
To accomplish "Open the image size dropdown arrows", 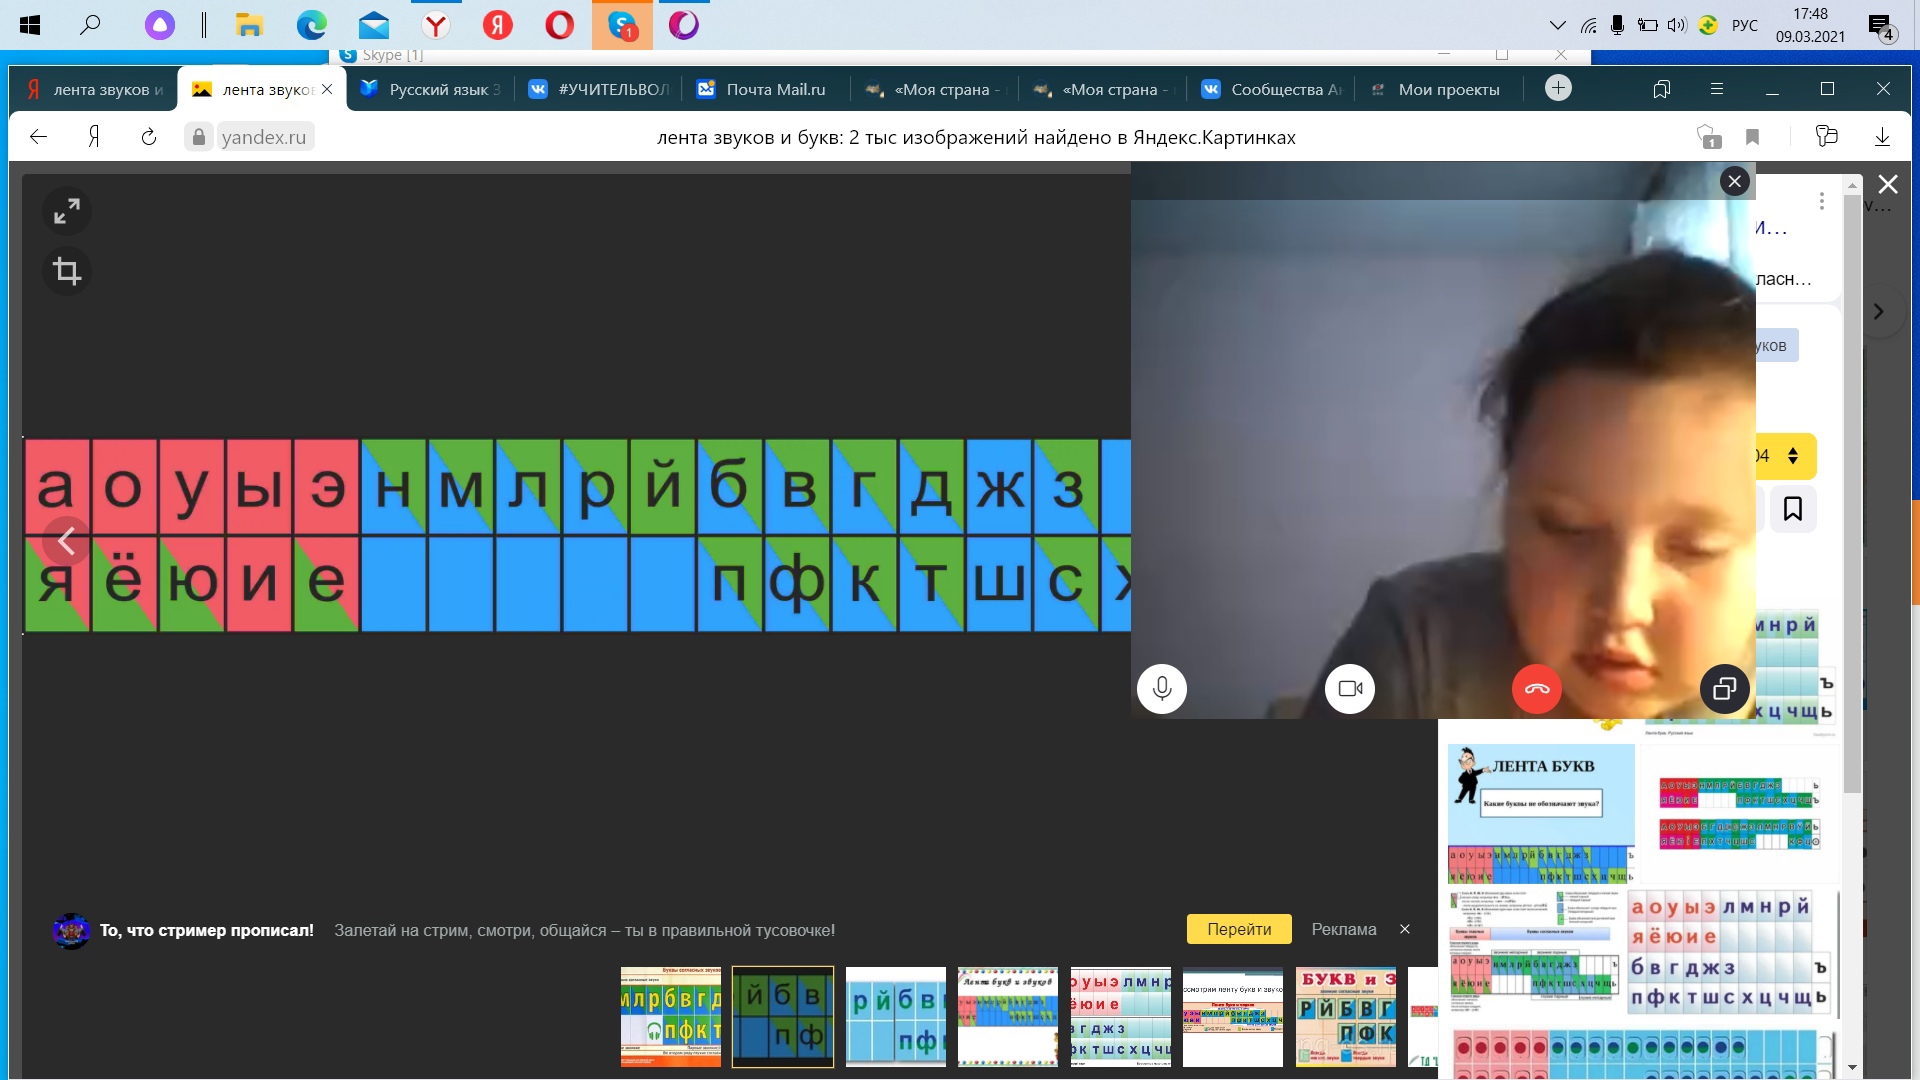I will coord(1793,456).
